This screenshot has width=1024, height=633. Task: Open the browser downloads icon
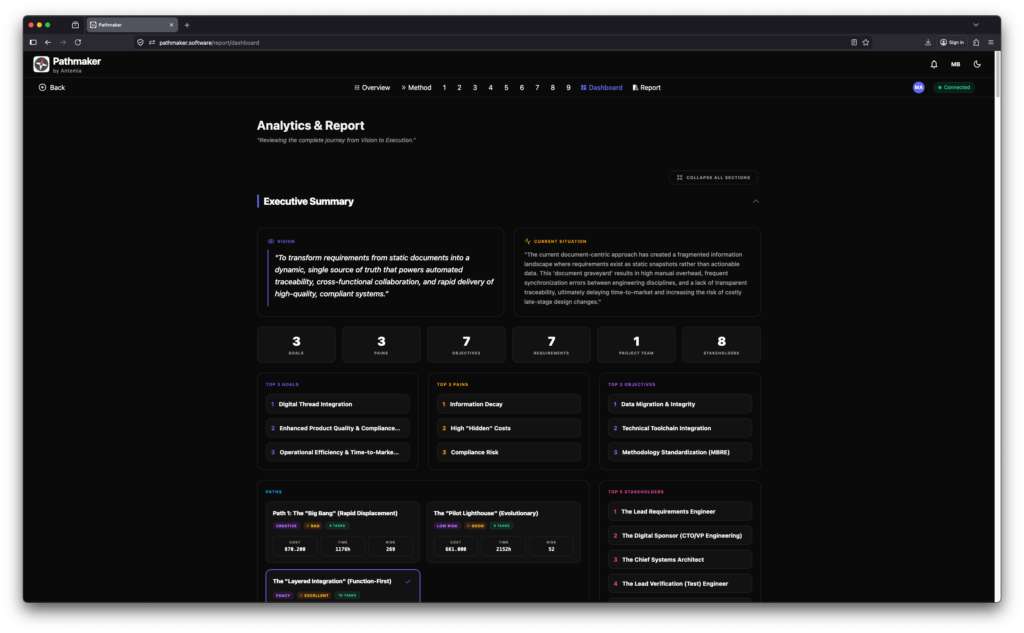[x=928, y=42]
